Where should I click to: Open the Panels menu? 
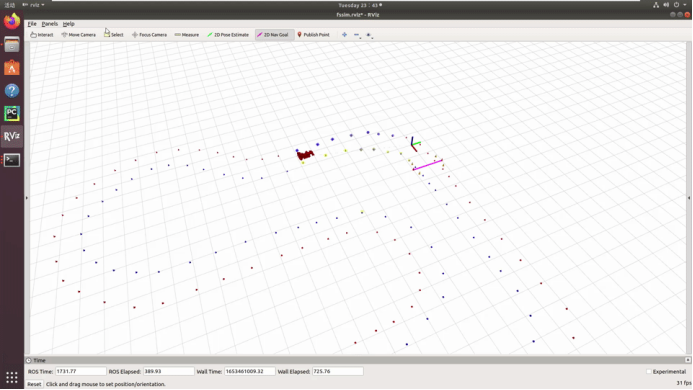[50, 24]
